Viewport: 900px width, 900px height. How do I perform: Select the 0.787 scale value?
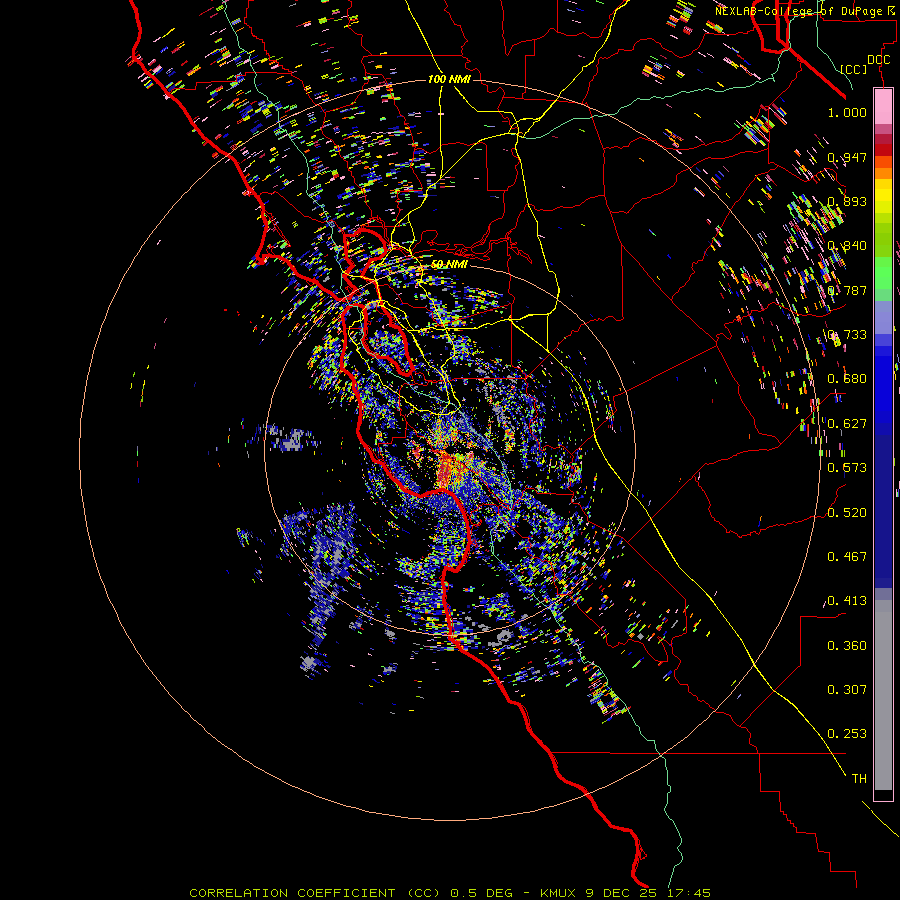point(847,290)
